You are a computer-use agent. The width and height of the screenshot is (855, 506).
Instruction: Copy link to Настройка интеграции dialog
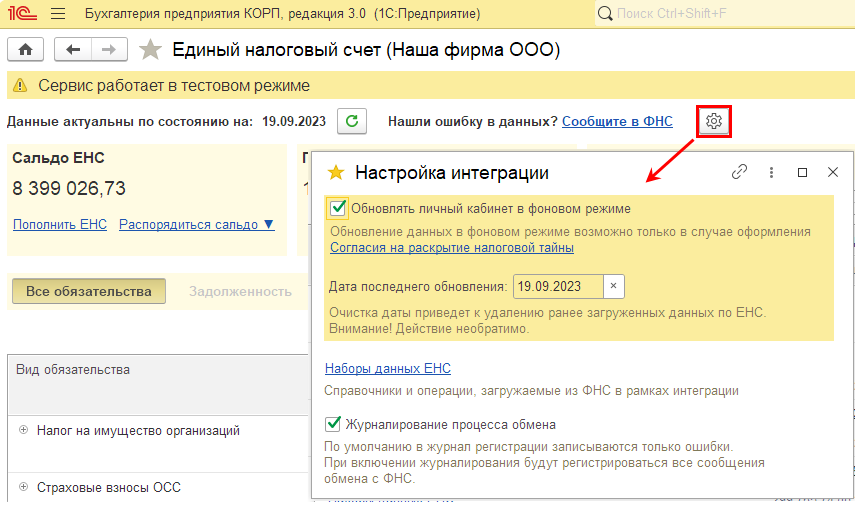pyautogui.click(x=739, y=172)
